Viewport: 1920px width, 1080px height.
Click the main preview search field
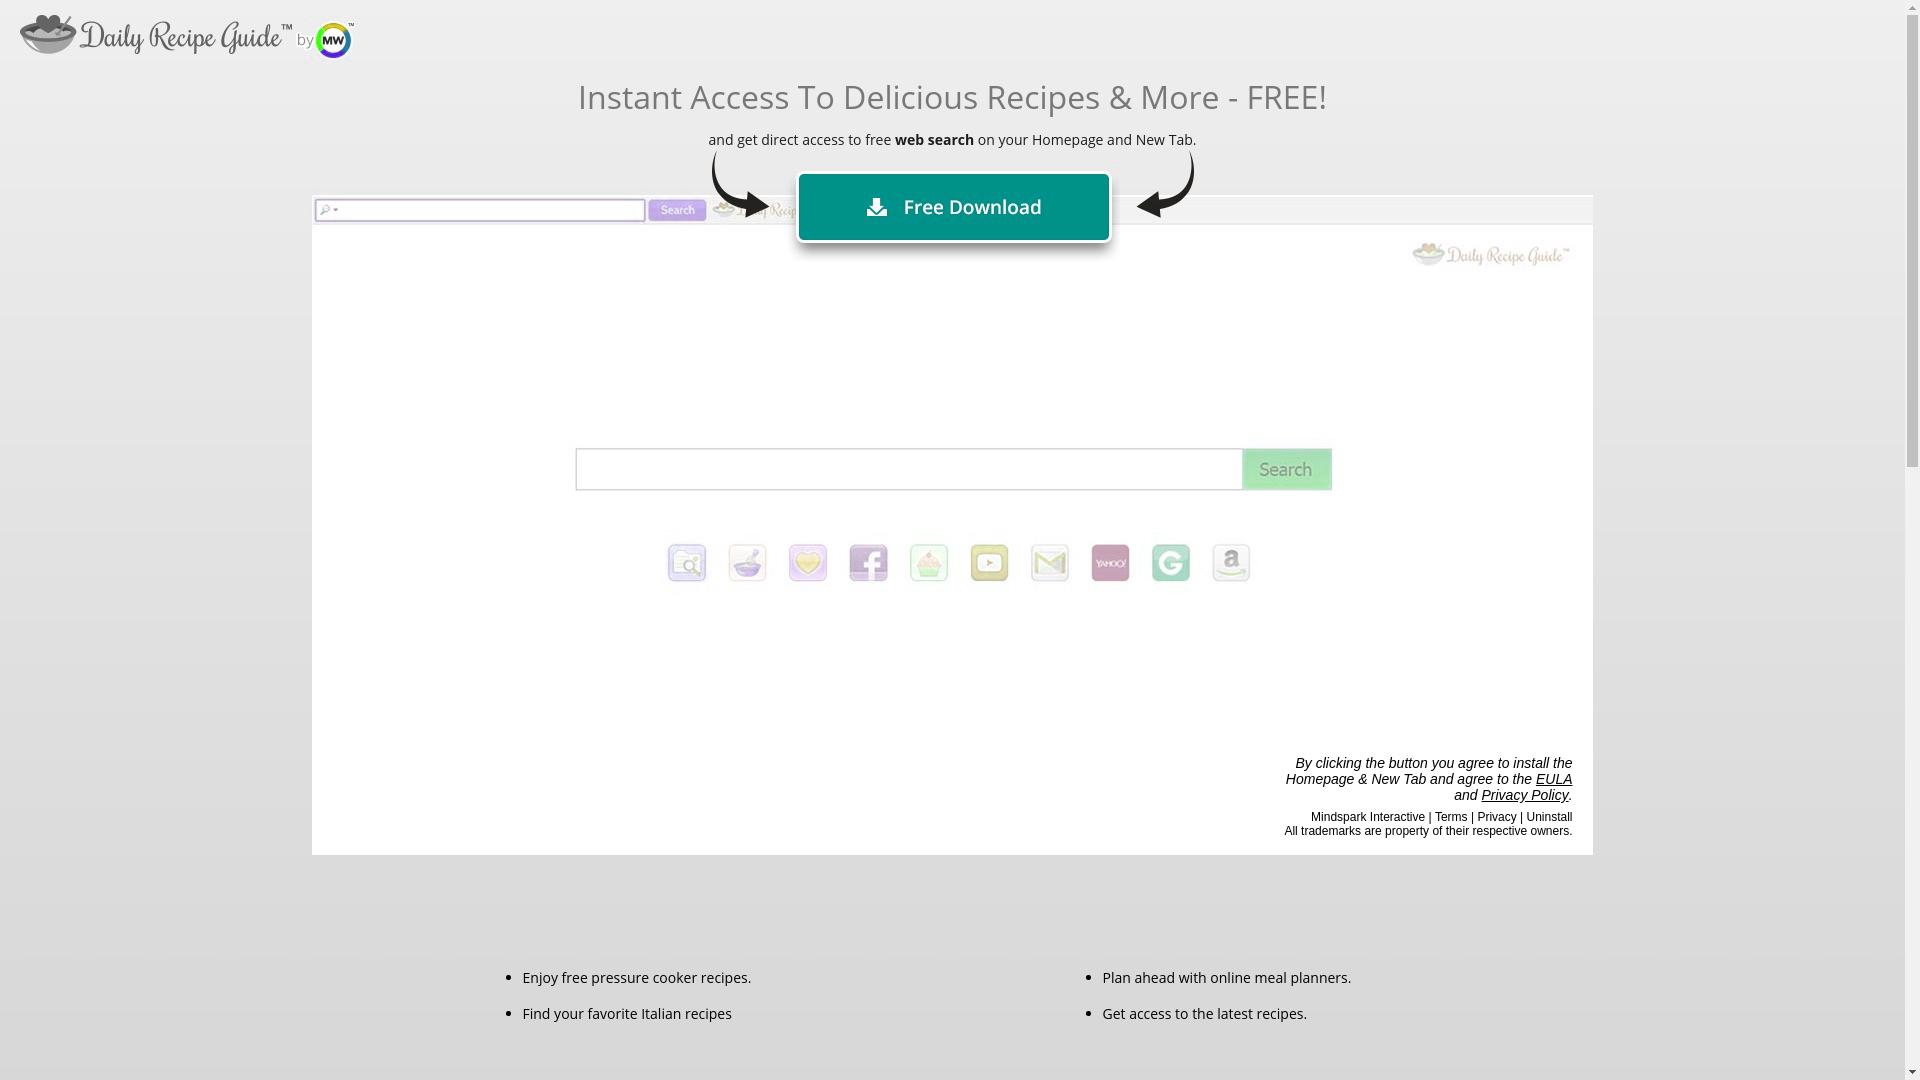tap(909, 469)
